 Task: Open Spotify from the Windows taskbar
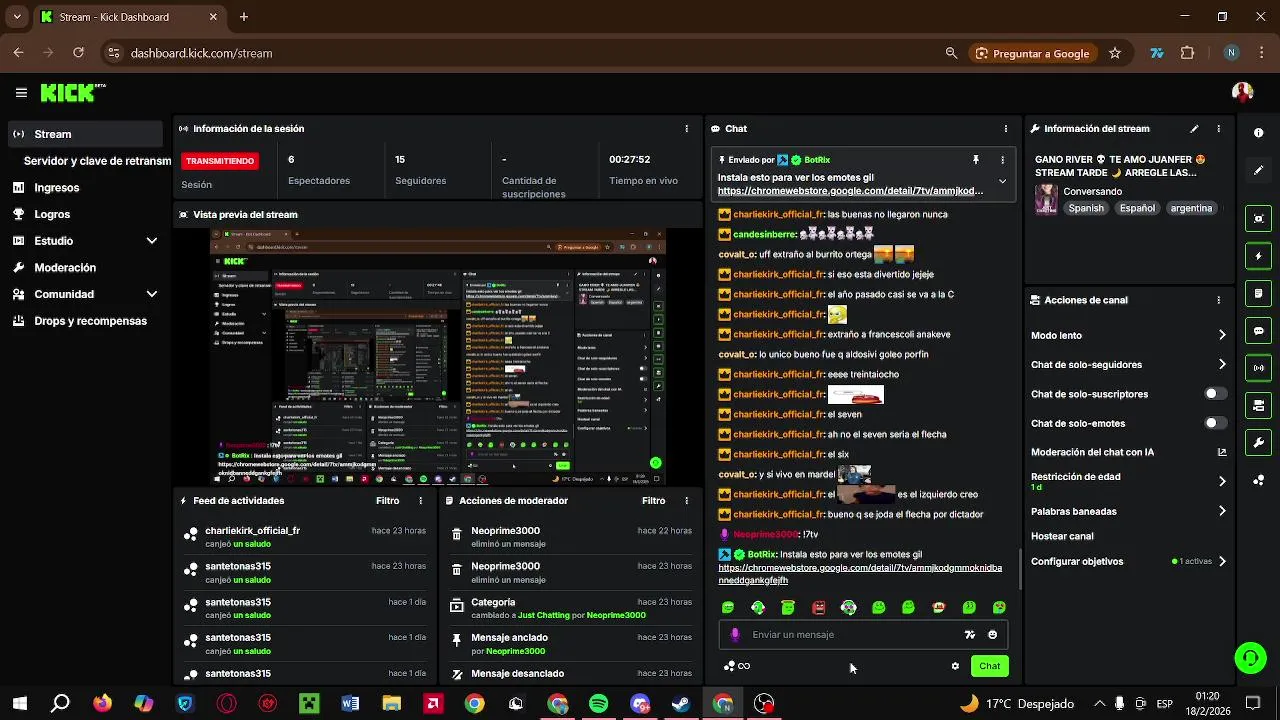click(599, 704)
